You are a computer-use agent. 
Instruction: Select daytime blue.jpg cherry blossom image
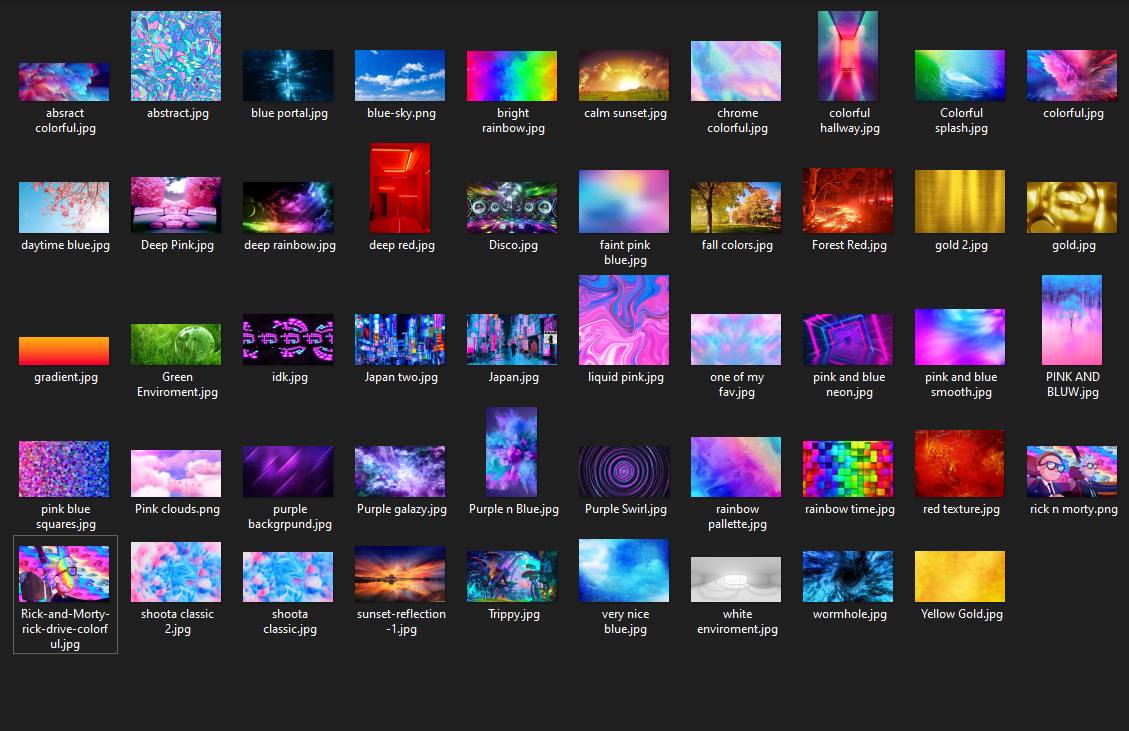64,207
